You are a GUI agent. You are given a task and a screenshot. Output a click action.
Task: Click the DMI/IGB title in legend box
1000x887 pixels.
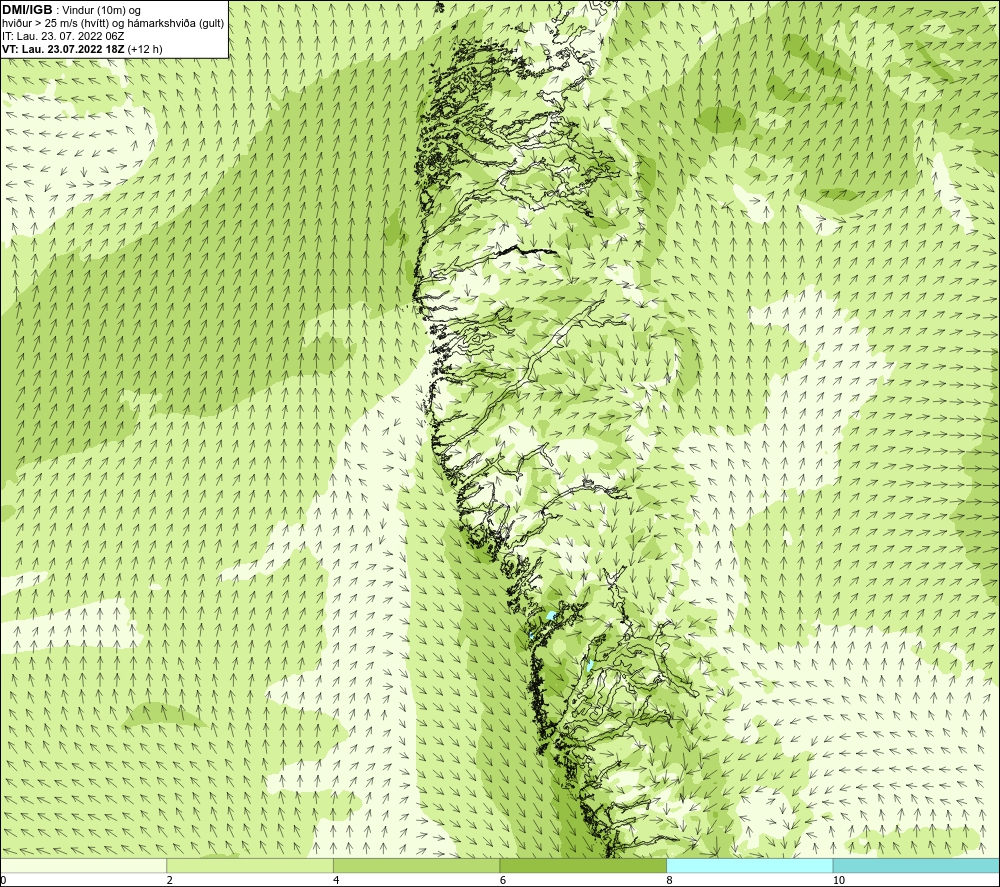(x=27, y=10)
